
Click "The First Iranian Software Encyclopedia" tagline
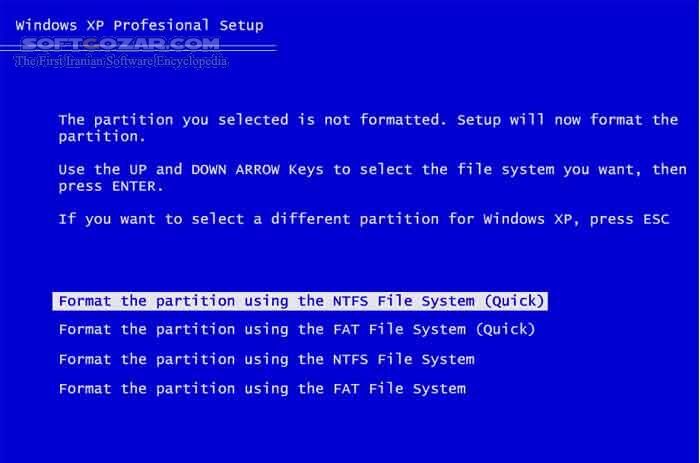[121, 61]
